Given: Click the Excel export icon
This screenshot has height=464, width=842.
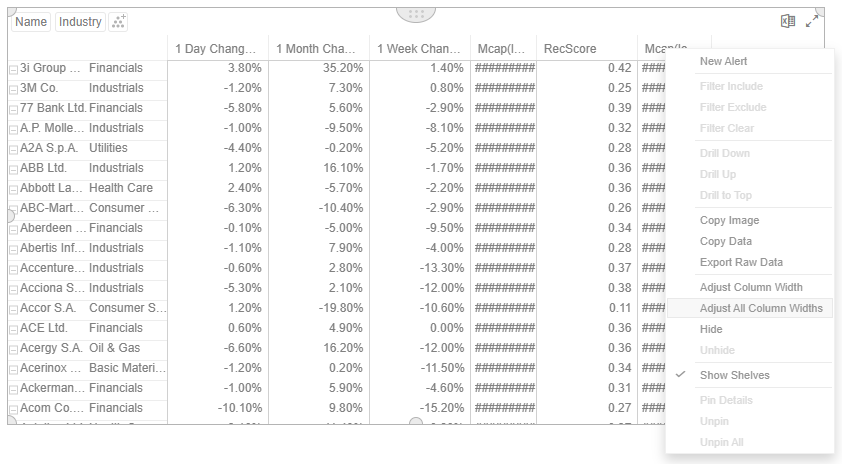Looking at the screenshot, I should tap(788, 21).
